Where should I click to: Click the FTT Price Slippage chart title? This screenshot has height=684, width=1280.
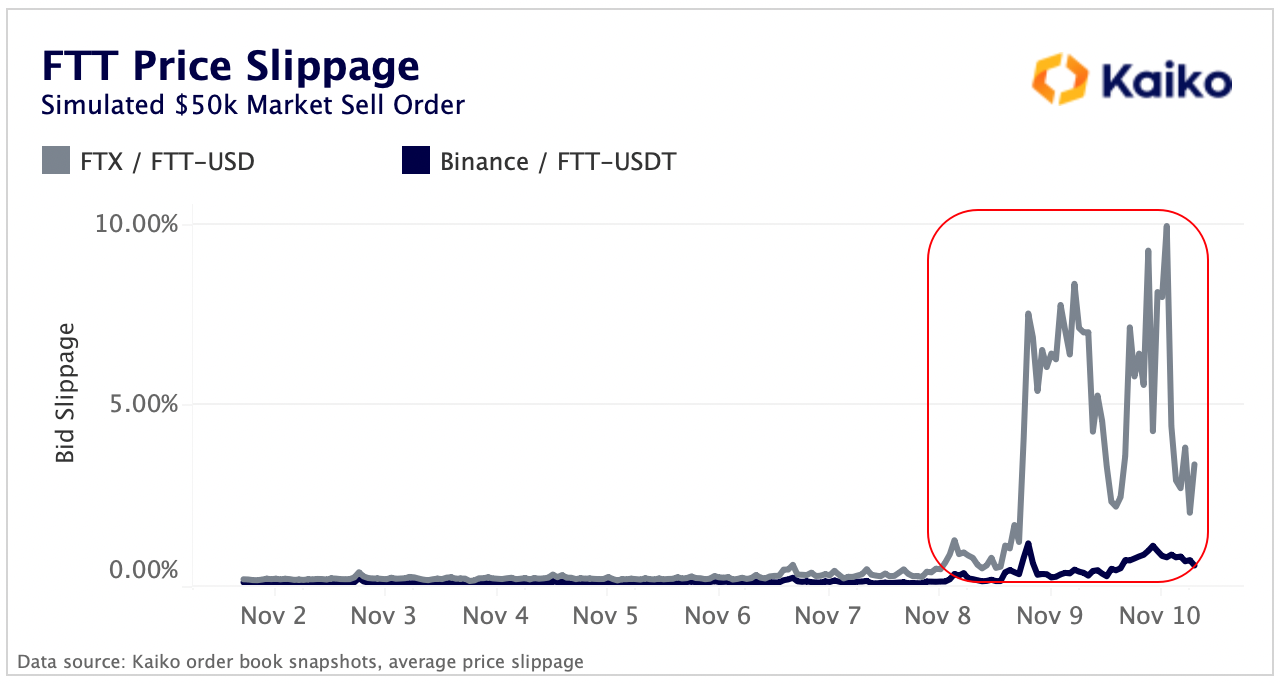tap(230, 66)
